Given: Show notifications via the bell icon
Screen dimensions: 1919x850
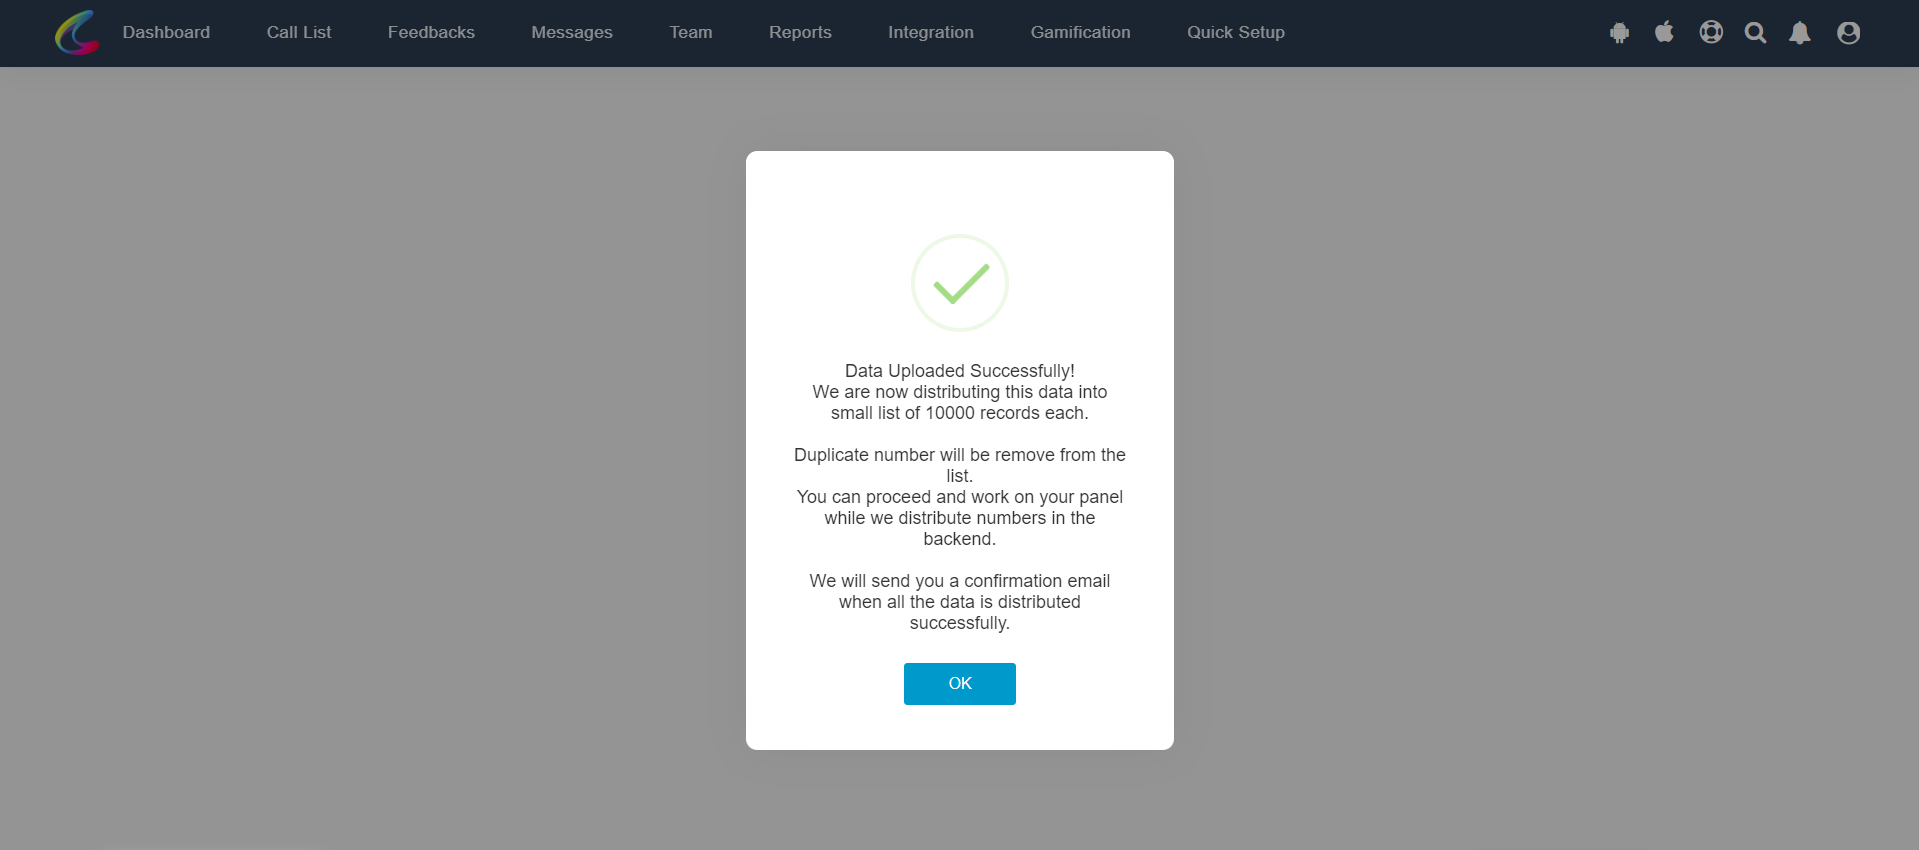Looking at the screenshot, I should [x=1800, y=33].
